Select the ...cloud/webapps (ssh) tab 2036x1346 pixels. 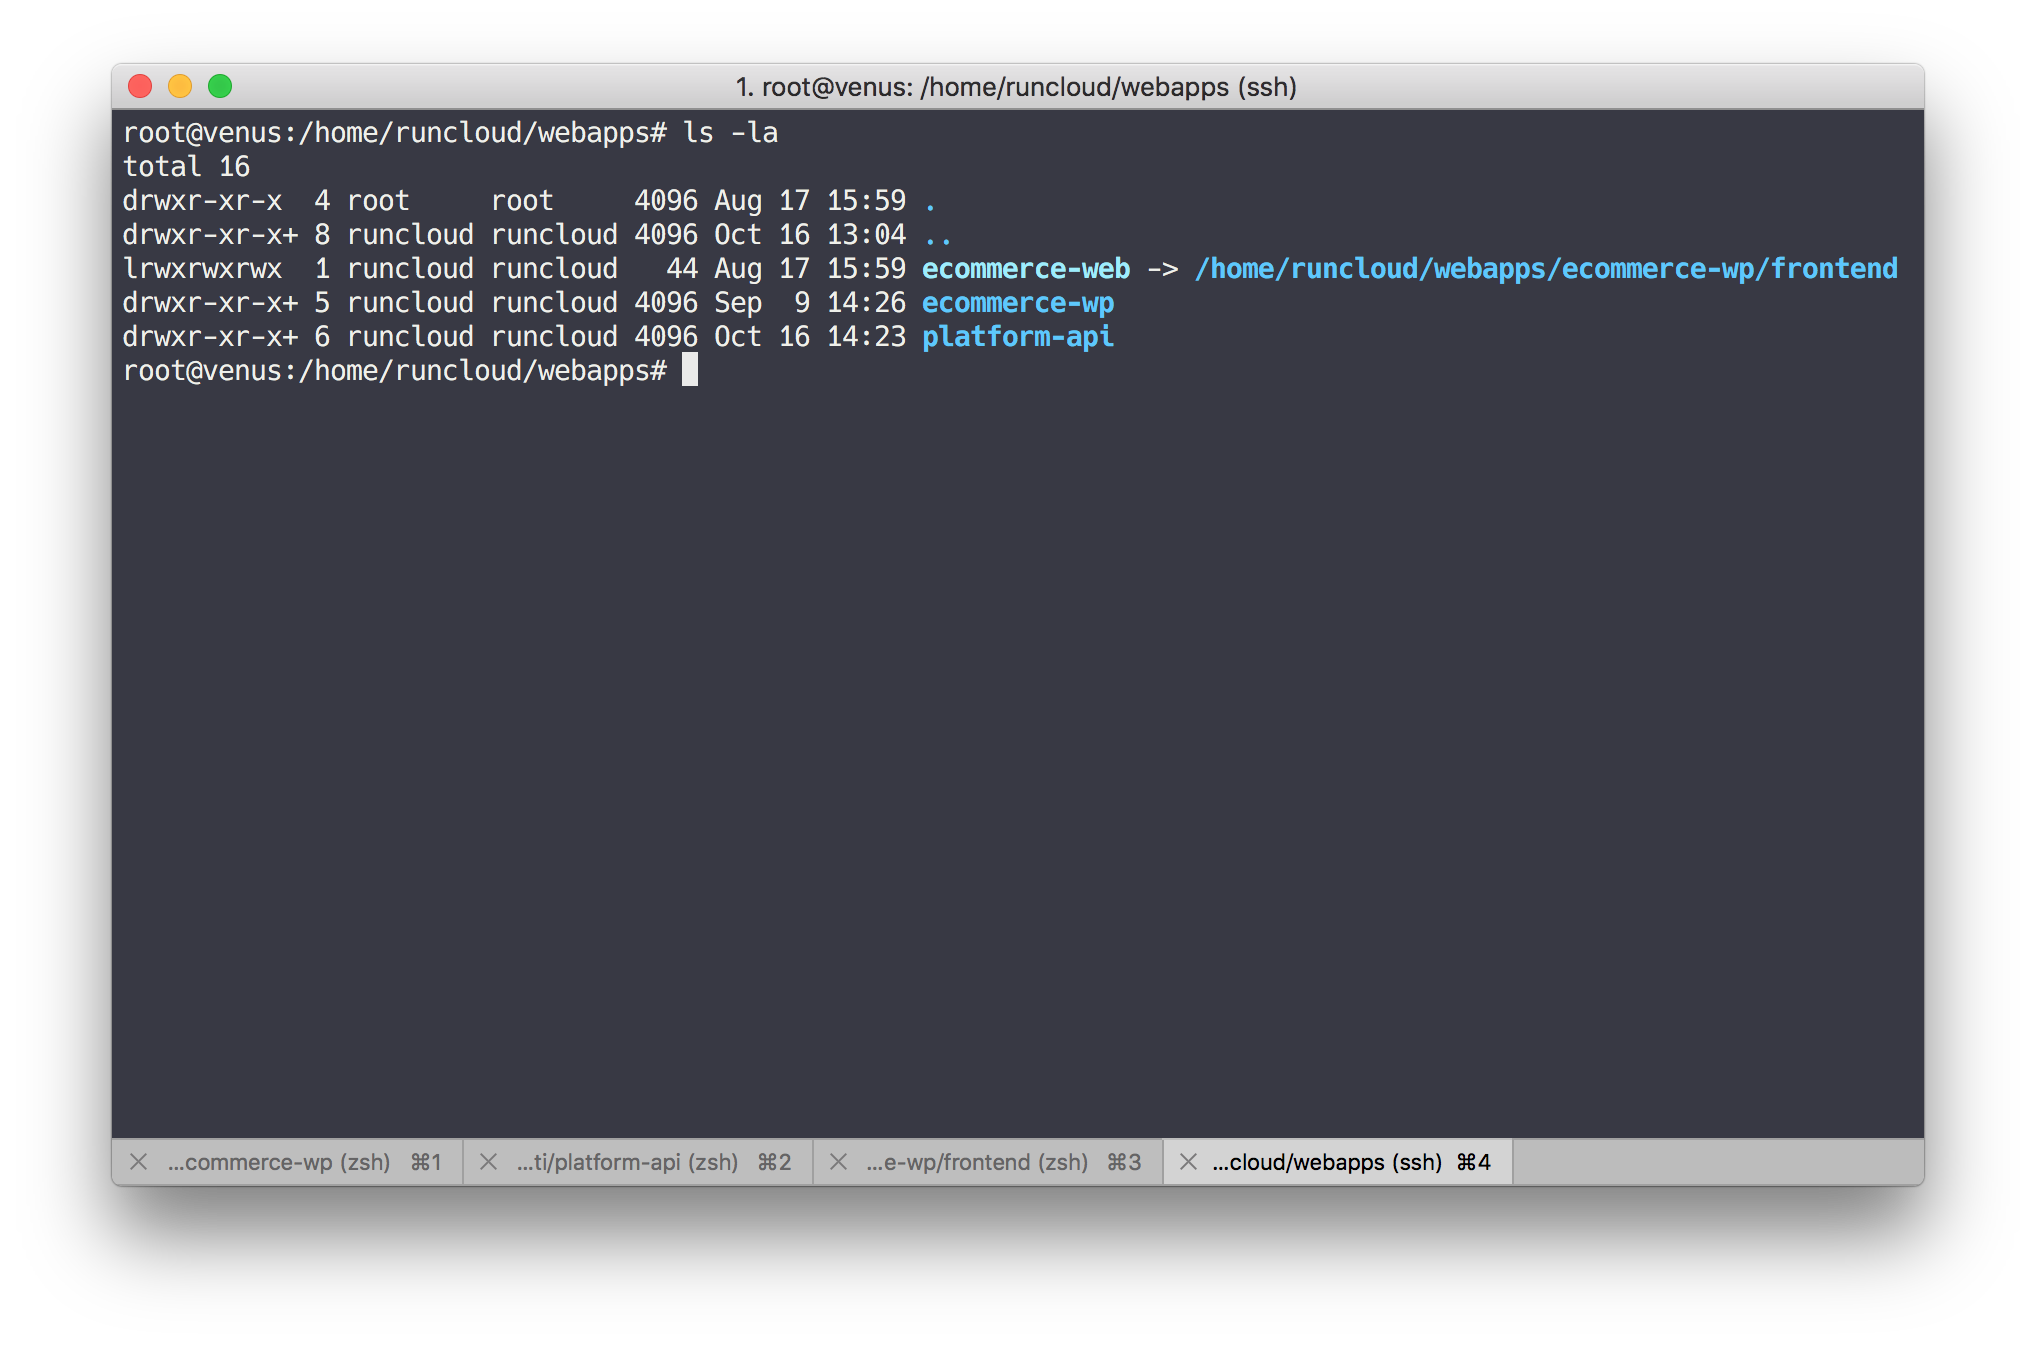[x=1328, y=1162]
